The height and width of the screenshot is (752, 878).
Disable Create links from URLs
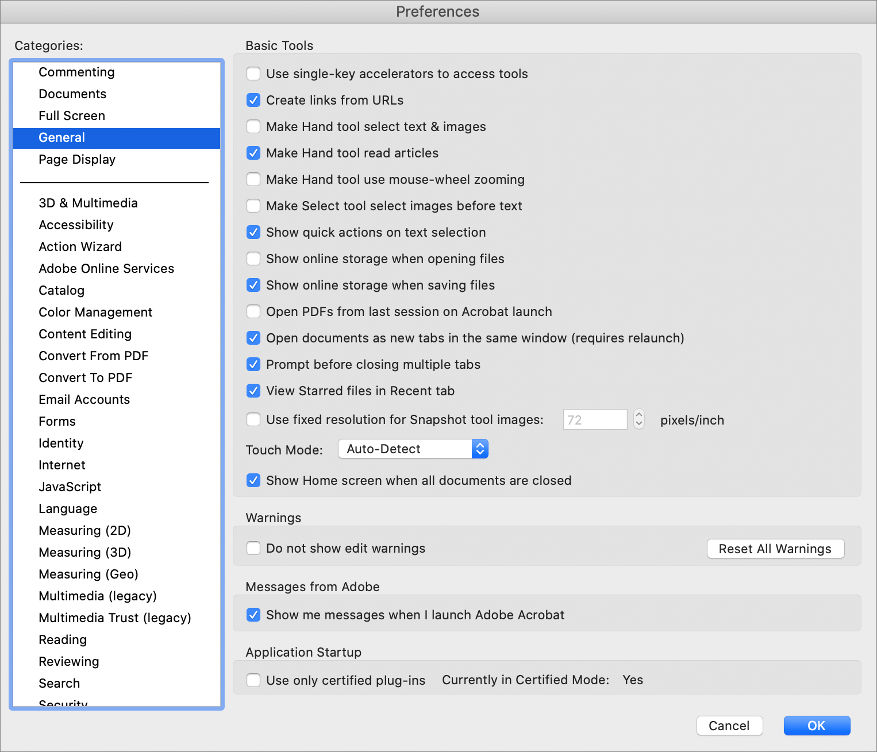(x=253, y=100)
